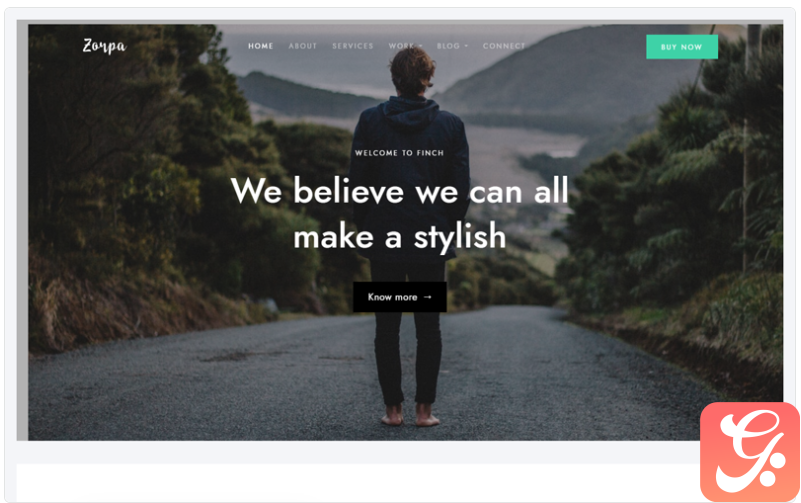801x503 pixels.
Task: Click the Zorpa script logo
Action: click(x=104, y=46)
